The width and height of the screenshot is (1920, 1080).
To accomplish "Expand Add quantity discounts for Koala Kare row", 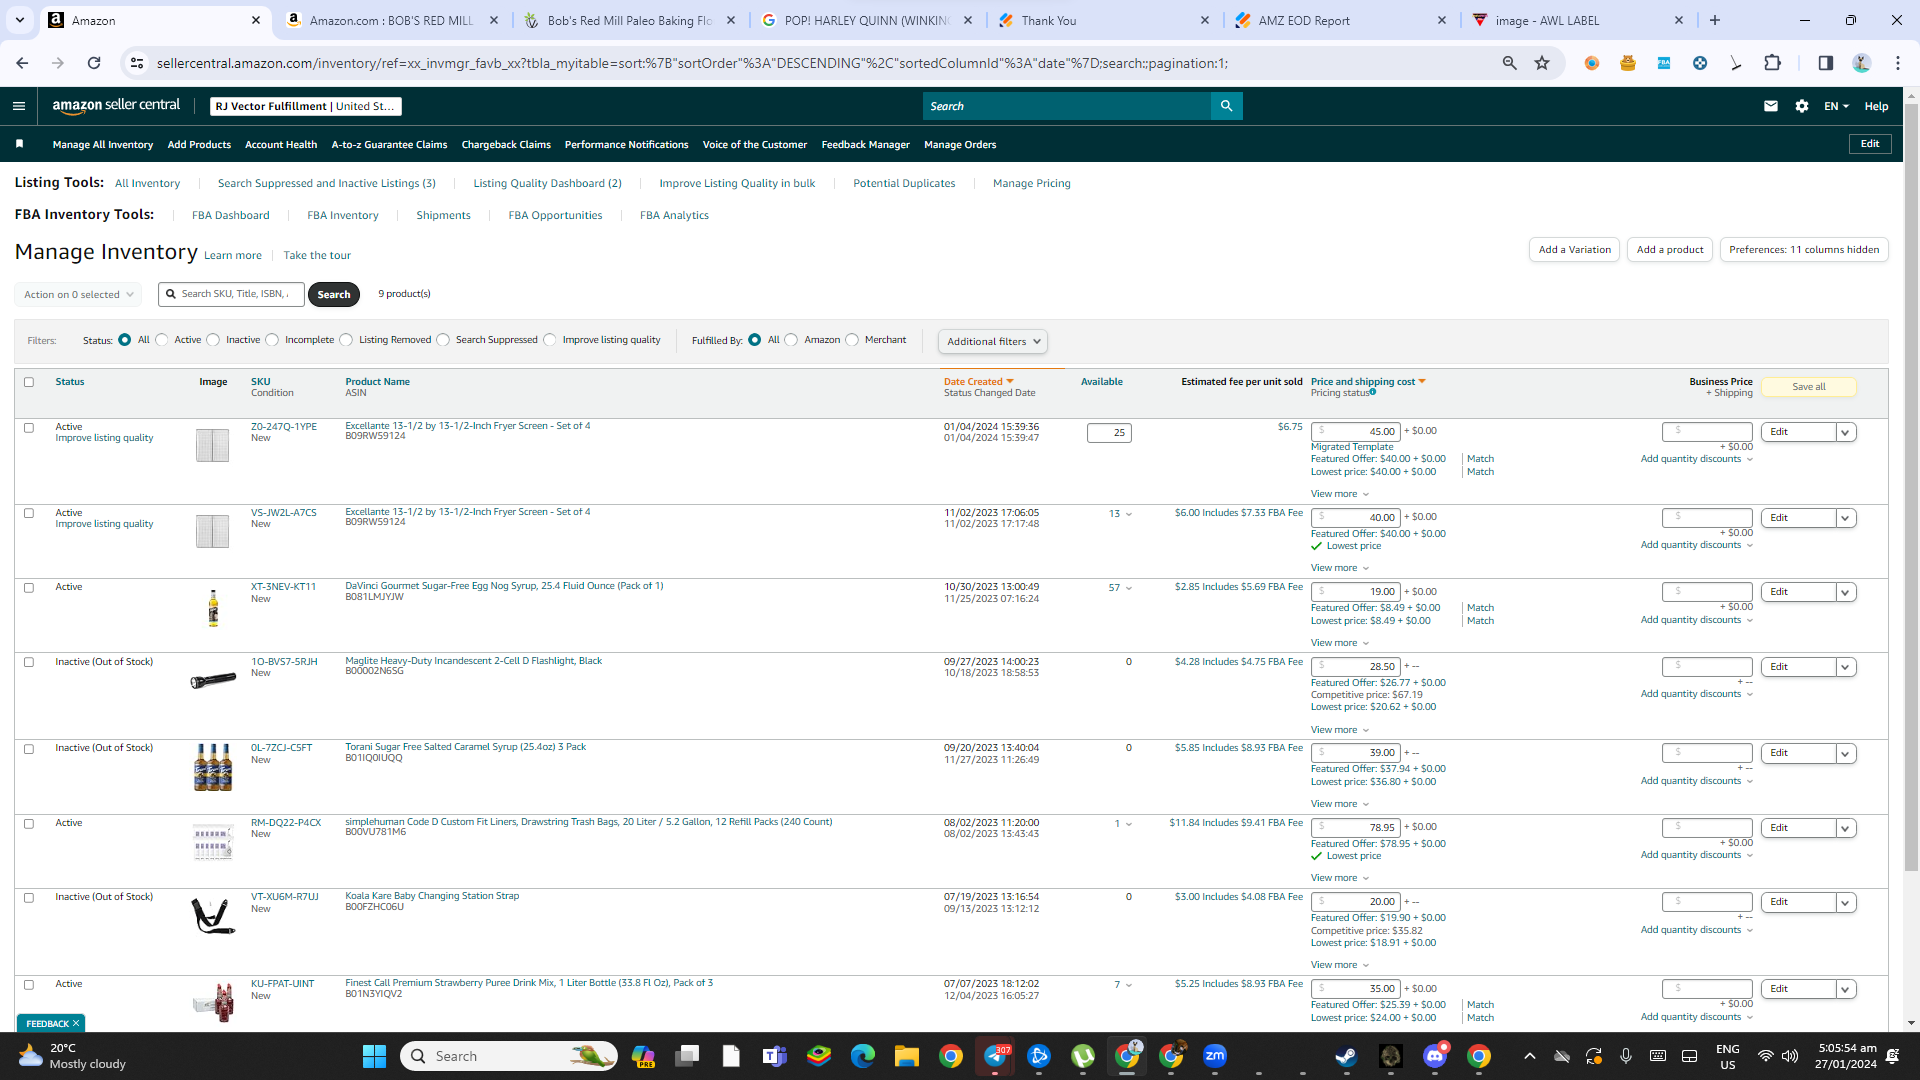I will tap(1697, 930).
